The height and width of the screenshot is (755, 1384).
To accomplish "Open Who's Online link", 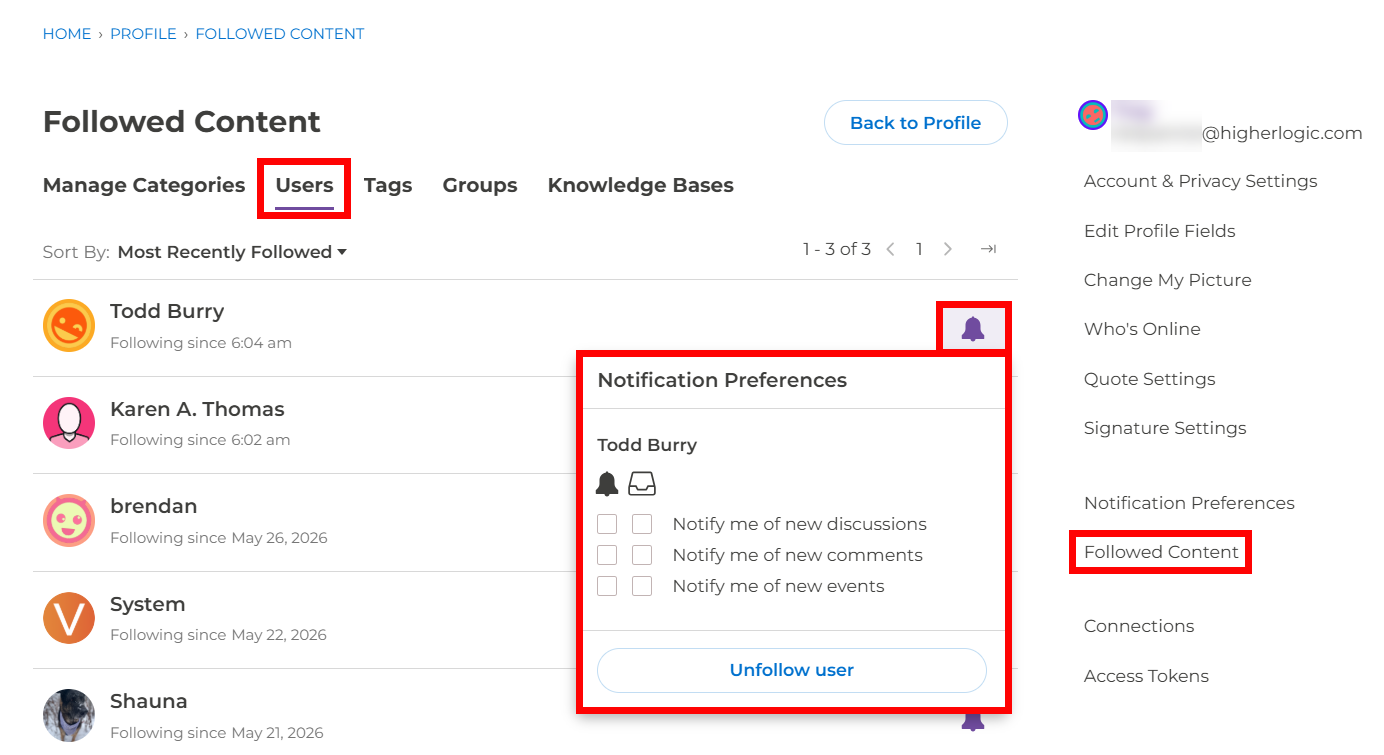I will 1142,329.
